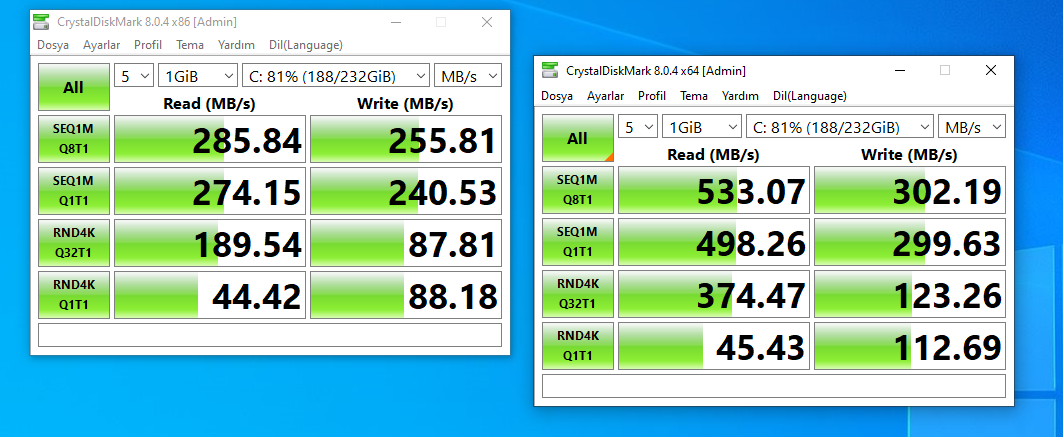Screen dimensions: 1063x437
Task: Open Dosya menu in x64 window
Action: click(557, 96)
